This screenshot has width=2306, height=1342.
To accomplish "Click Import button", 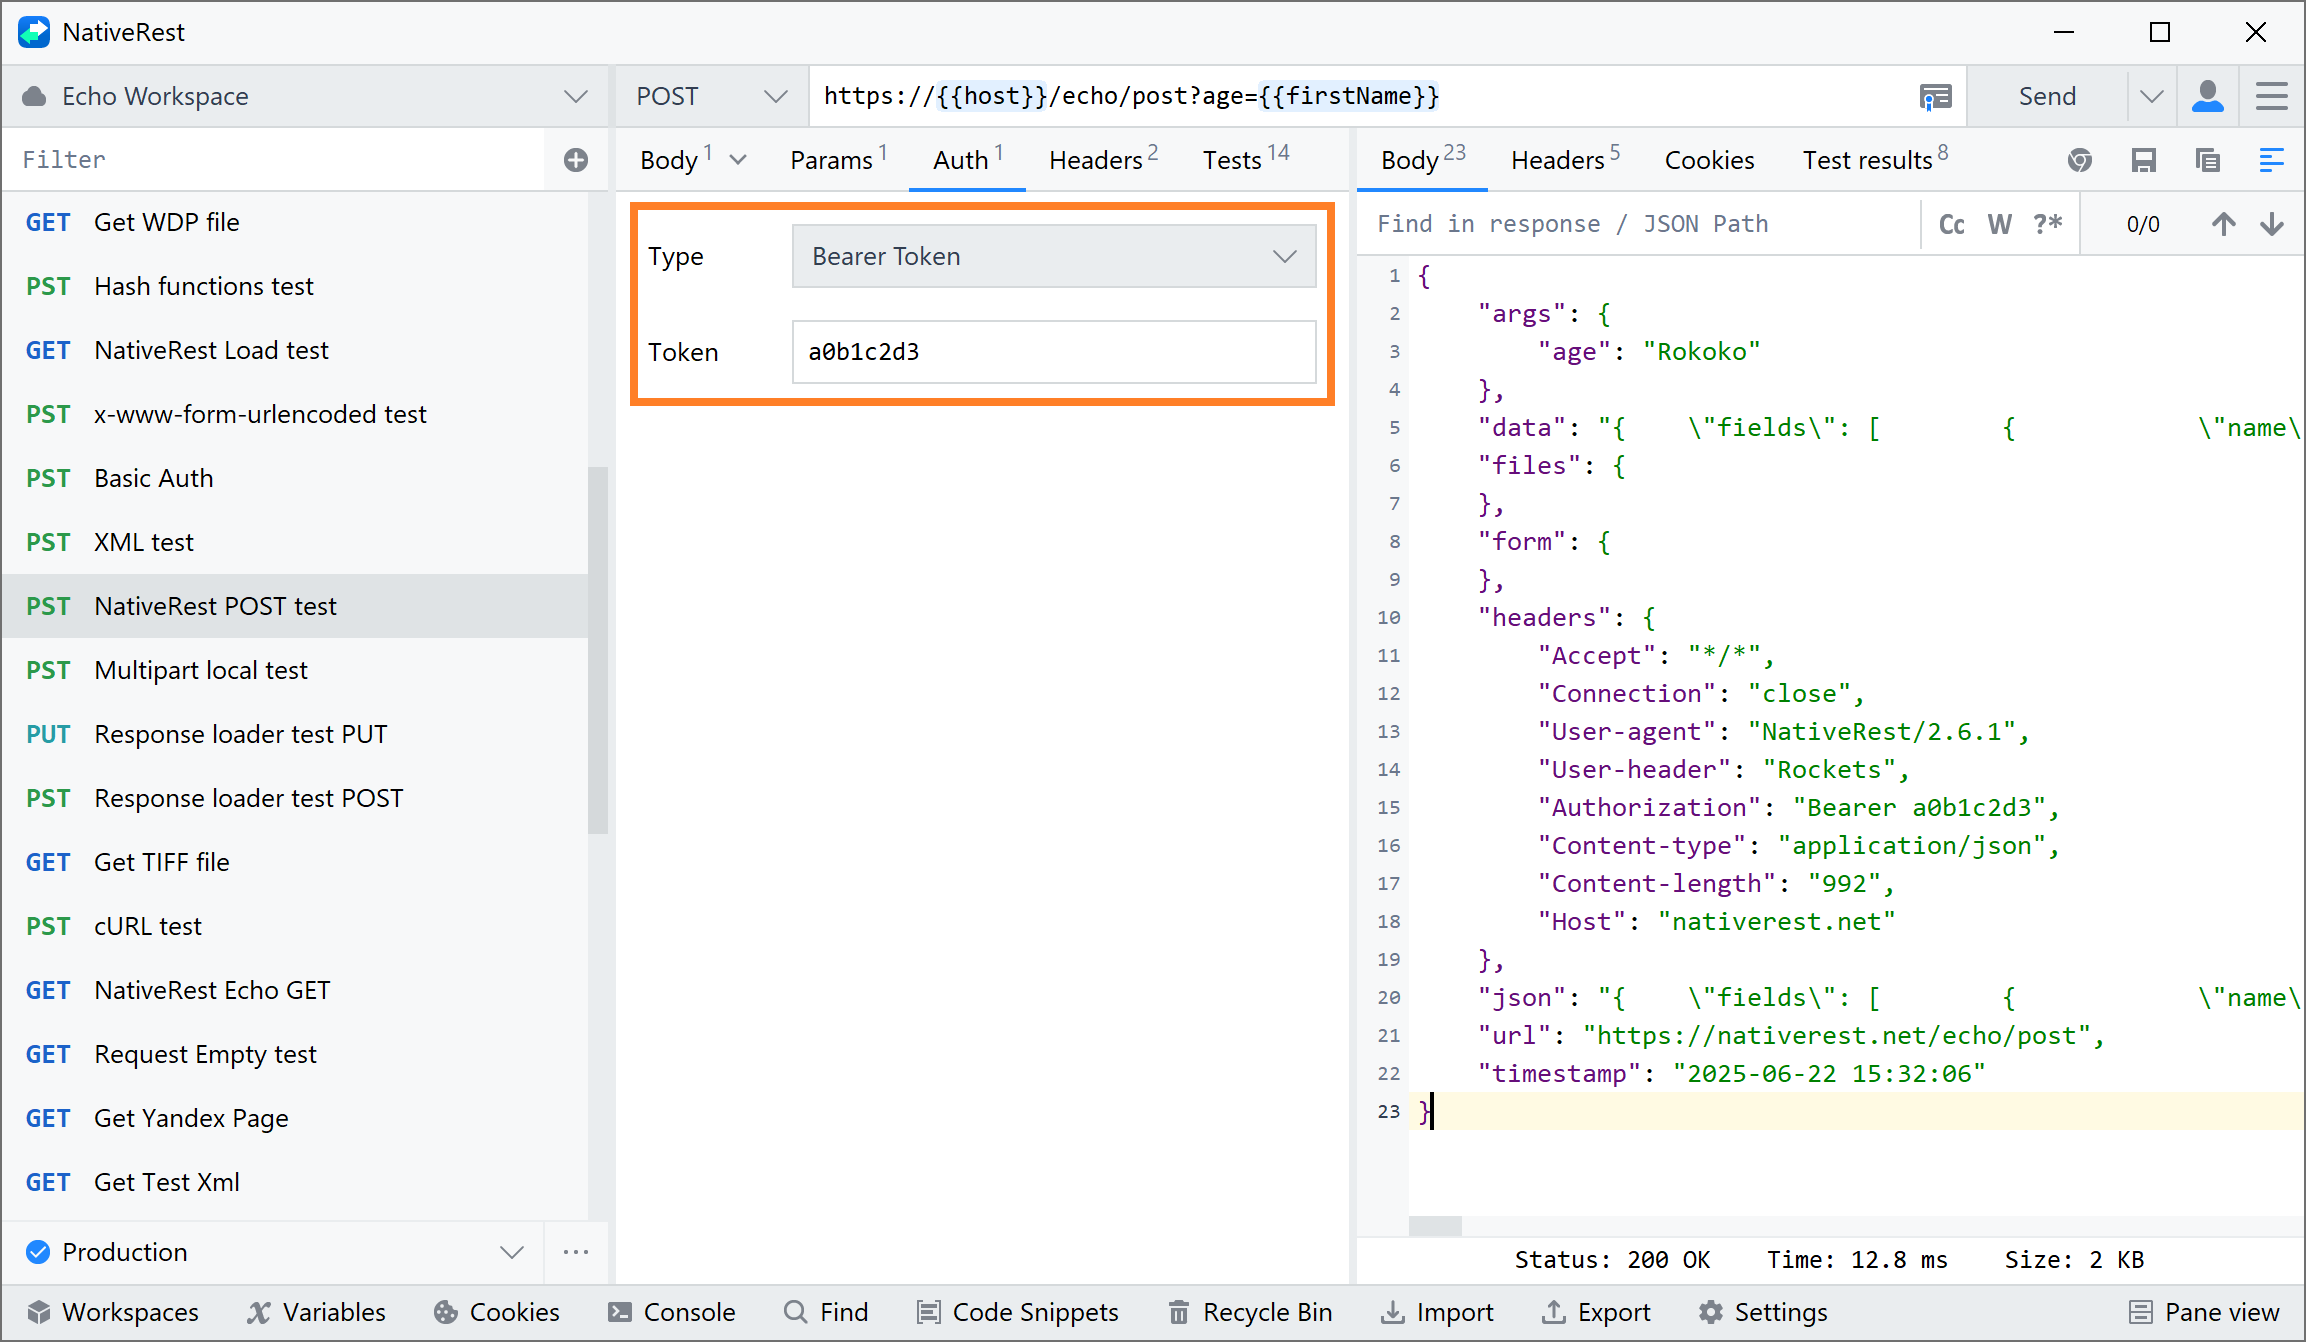I will click(1437, 1312).
